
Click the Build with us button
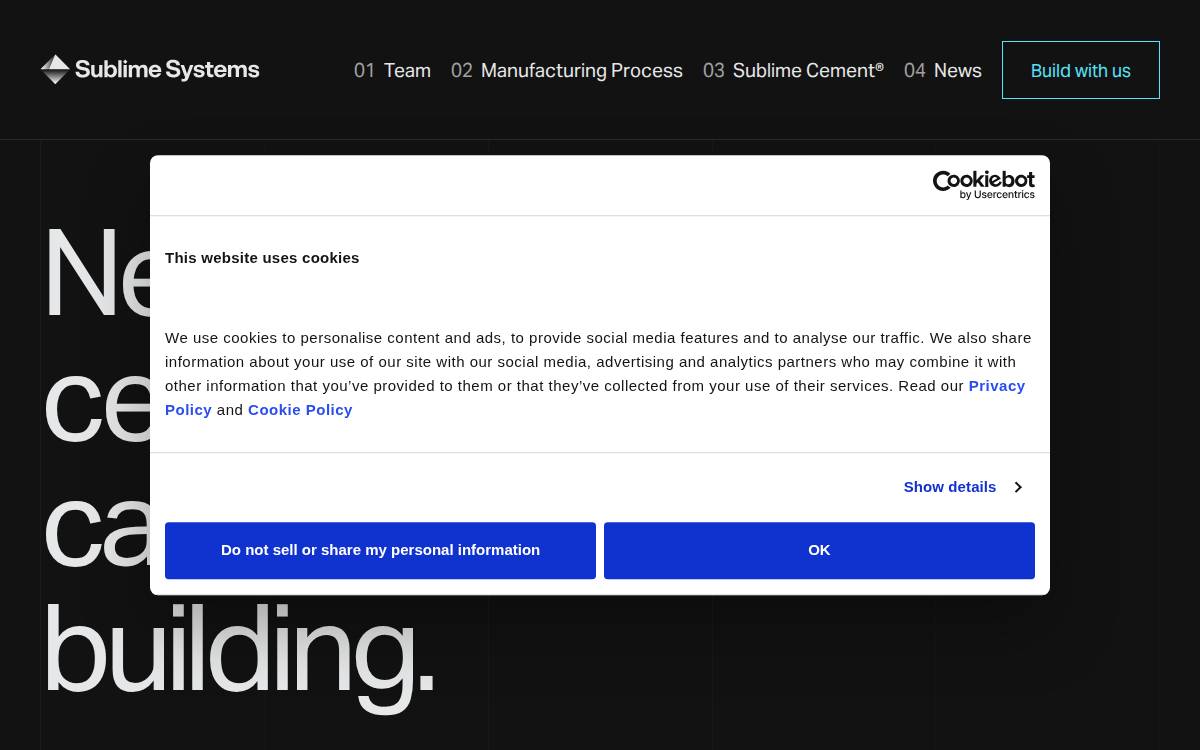click(1081, 70)
